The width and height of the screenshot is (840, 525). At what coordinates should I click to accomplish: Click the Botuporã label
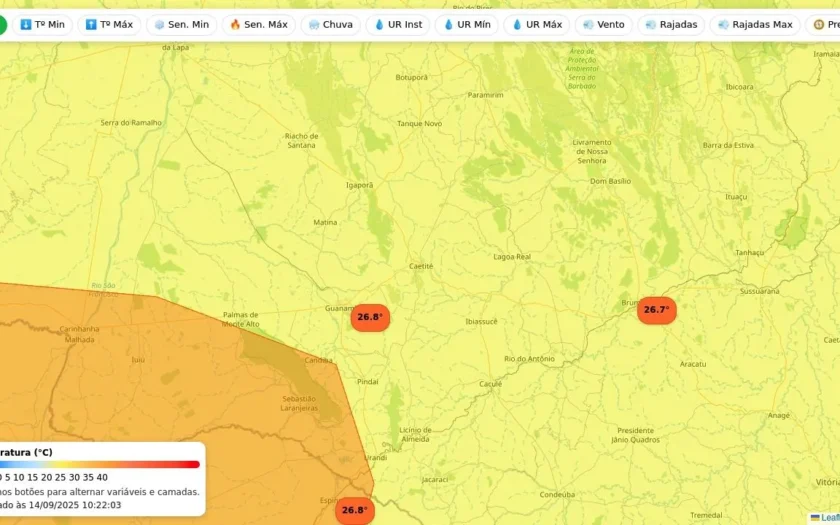(411, 78)
